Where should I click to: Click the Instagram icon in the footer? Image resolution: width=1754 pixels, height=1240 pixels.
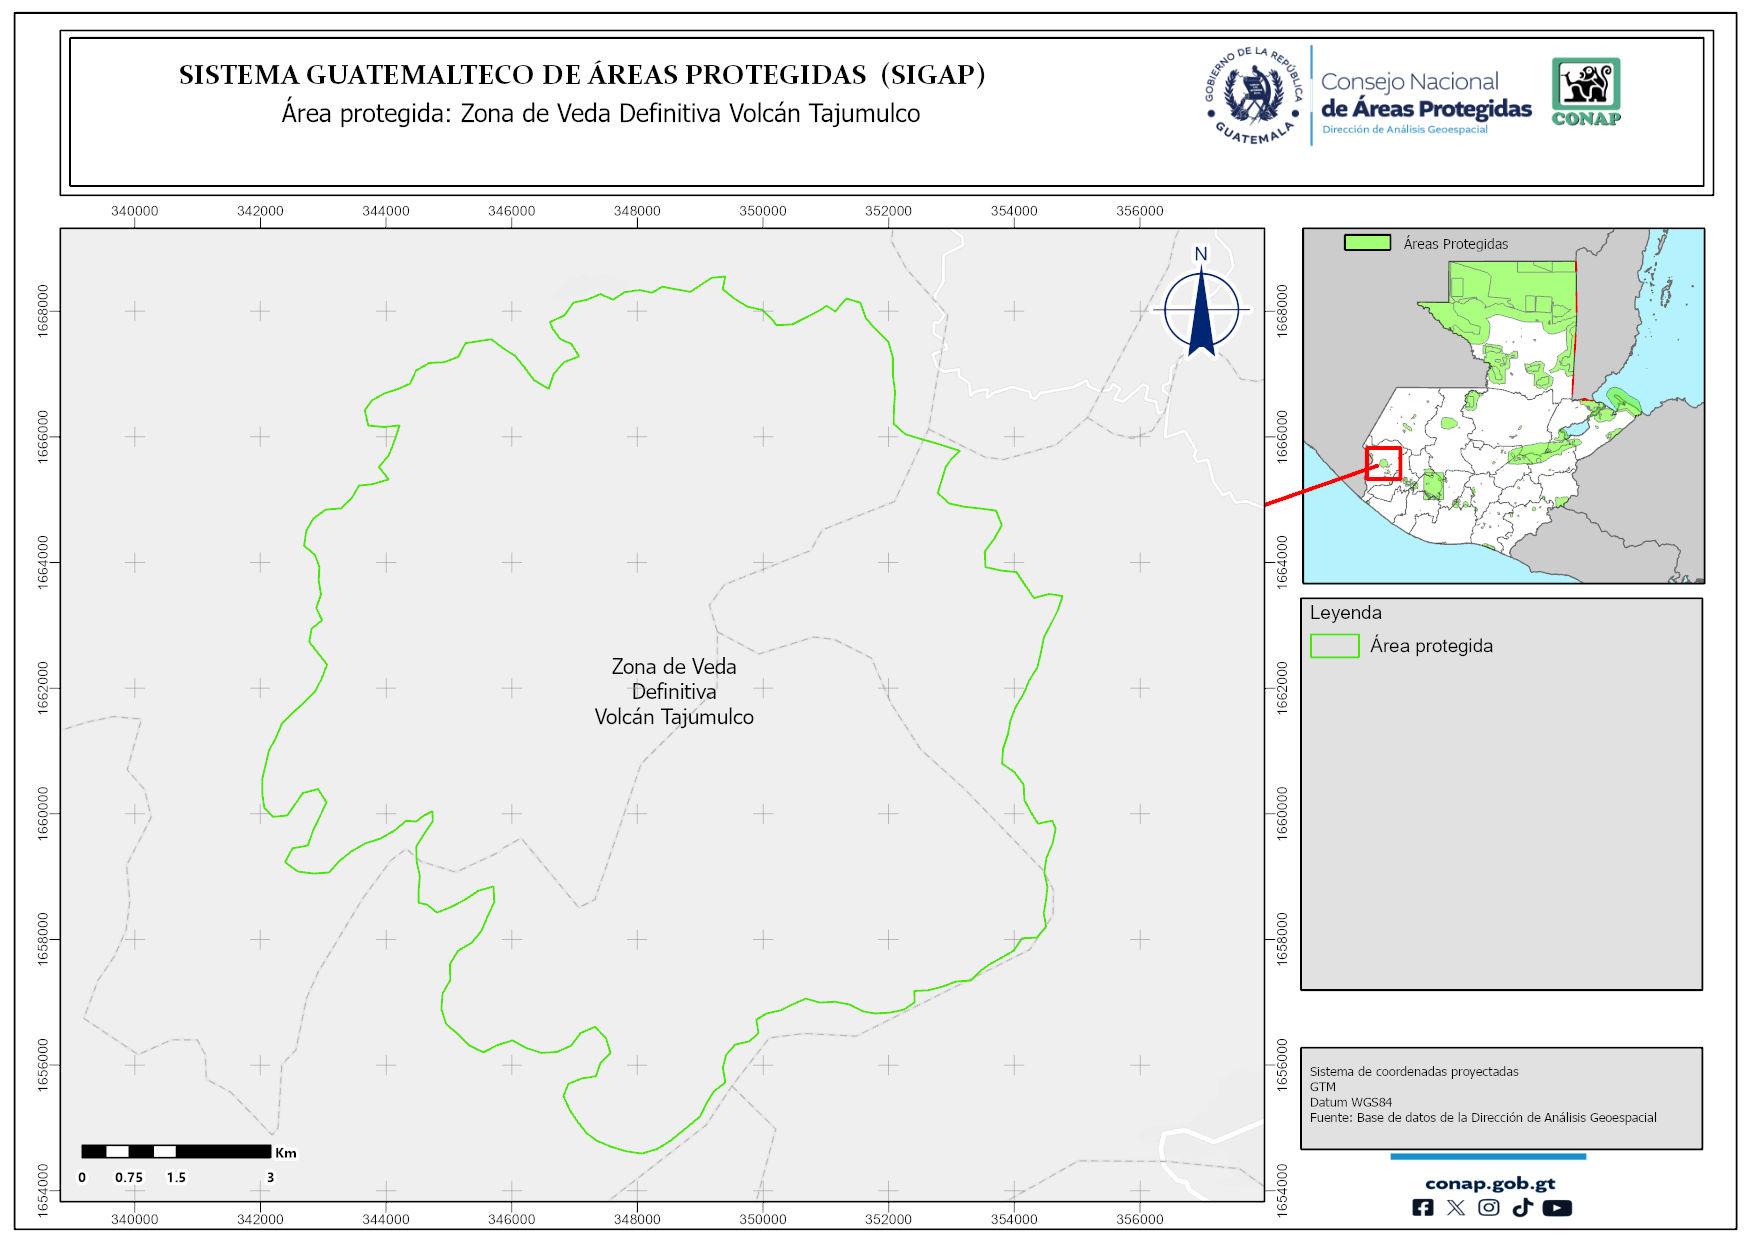tap(1488, 1208)
